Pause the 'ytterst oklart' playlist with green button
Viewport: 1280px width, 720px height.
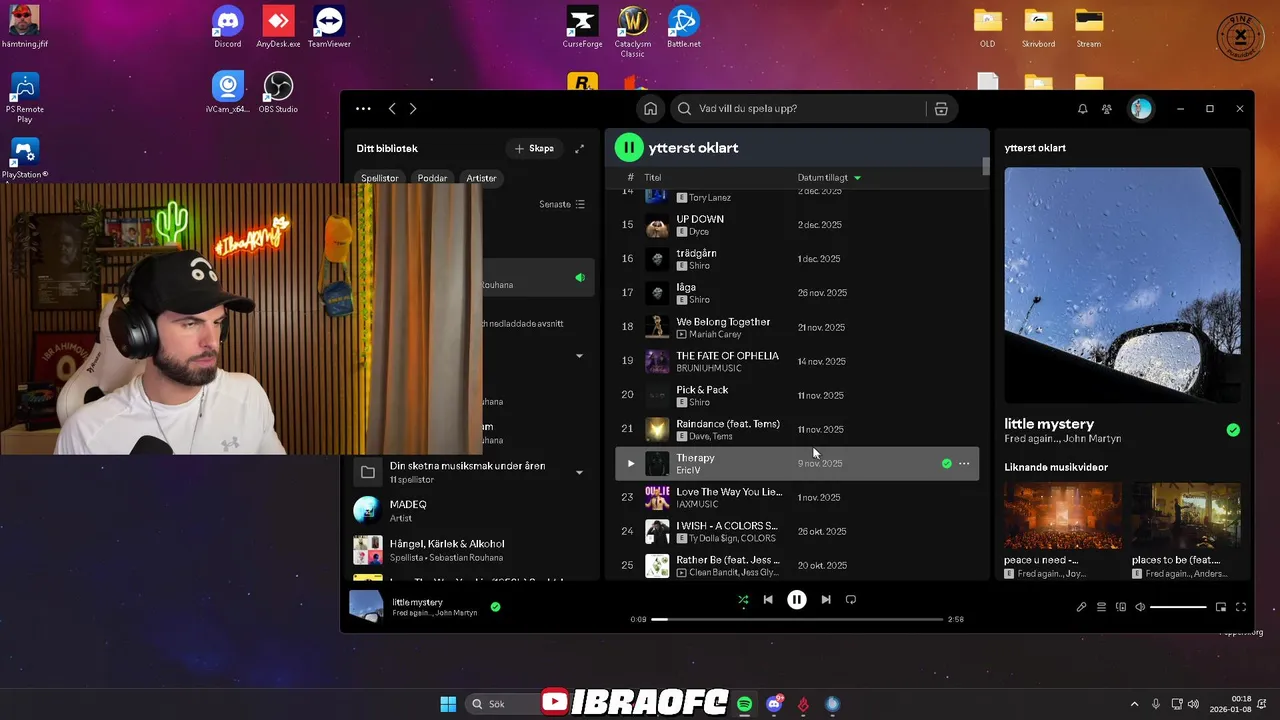(629, 148)
